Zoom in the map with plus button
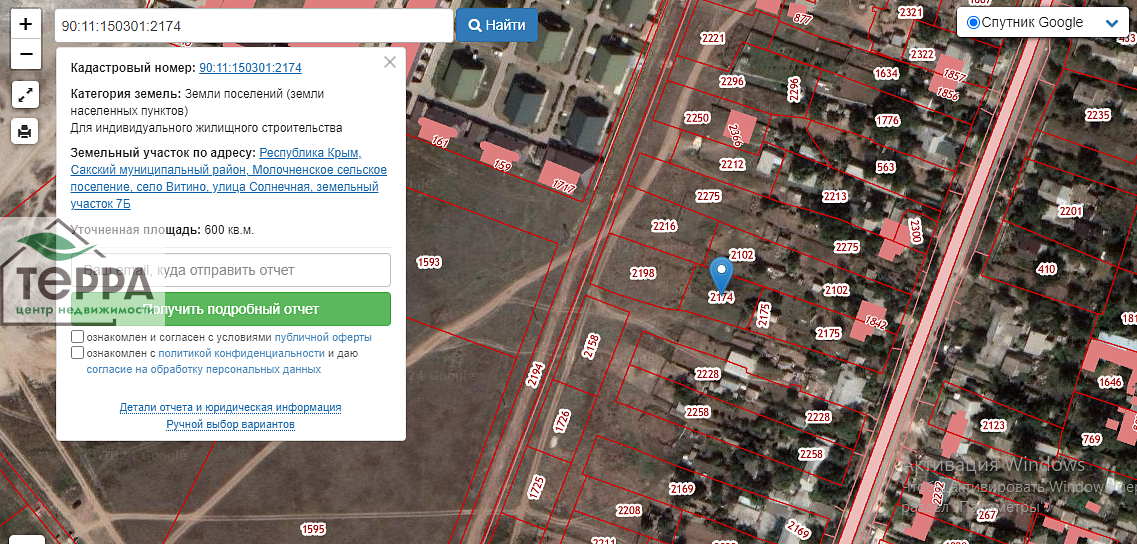Screen dimensions: 1137x544 [x=26, y=23]
